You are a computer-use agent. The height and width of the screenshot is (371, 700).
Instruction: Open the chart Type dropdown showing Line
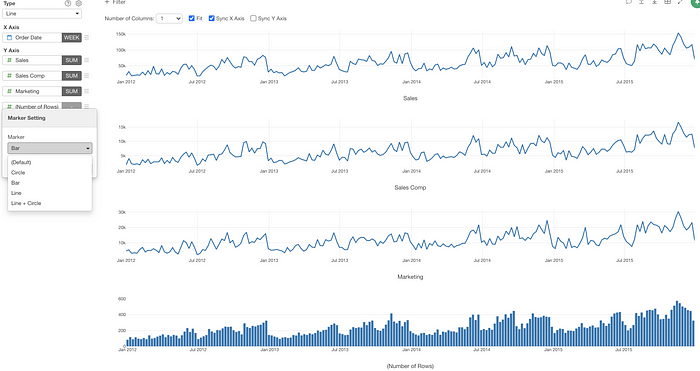42,14
